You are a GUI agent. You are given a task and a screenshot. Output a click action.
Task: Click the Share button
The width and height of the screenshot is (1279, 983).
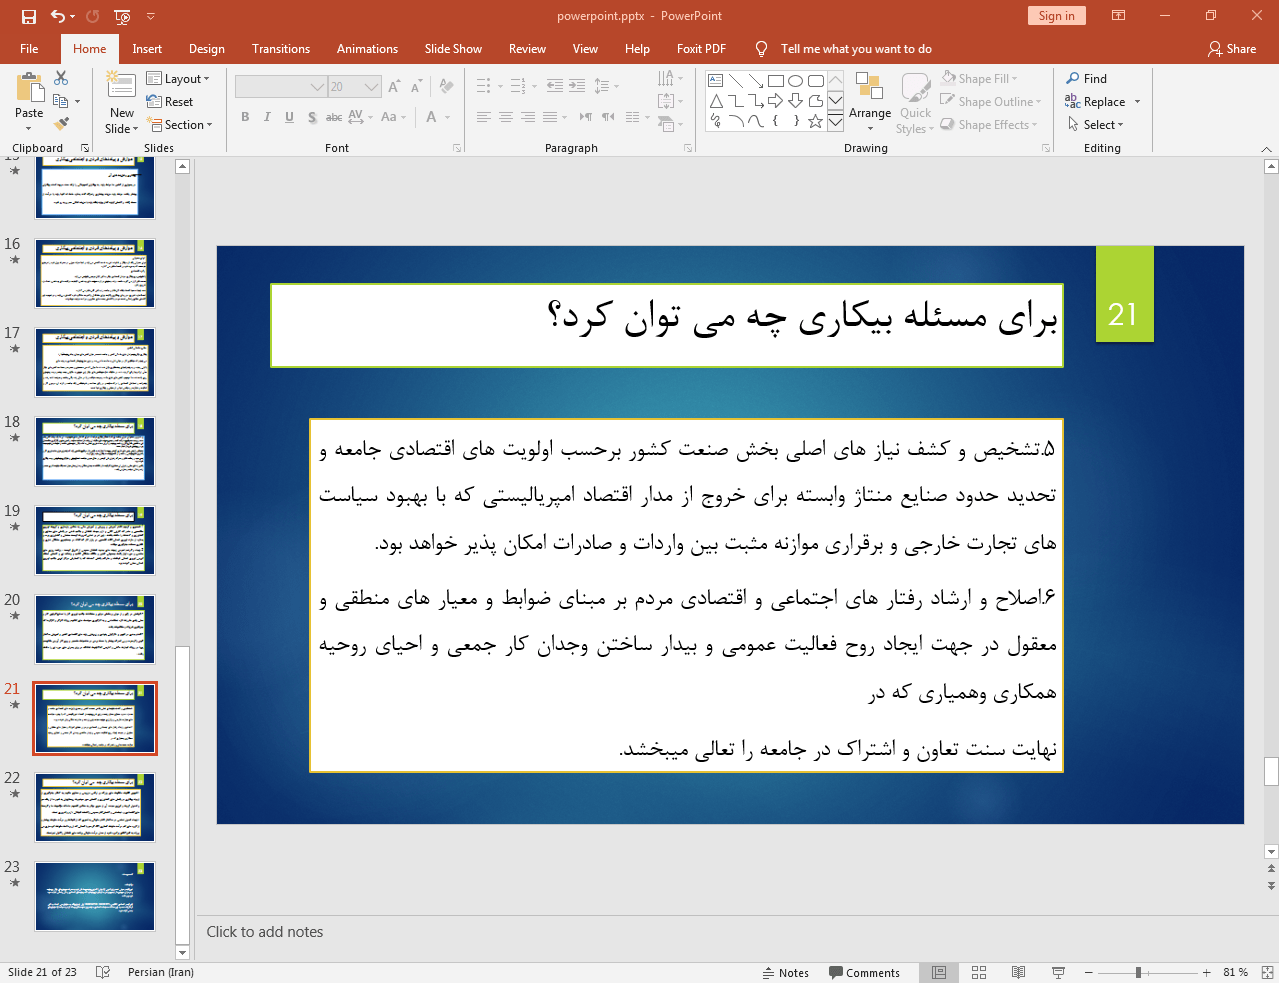point(1231,49)
